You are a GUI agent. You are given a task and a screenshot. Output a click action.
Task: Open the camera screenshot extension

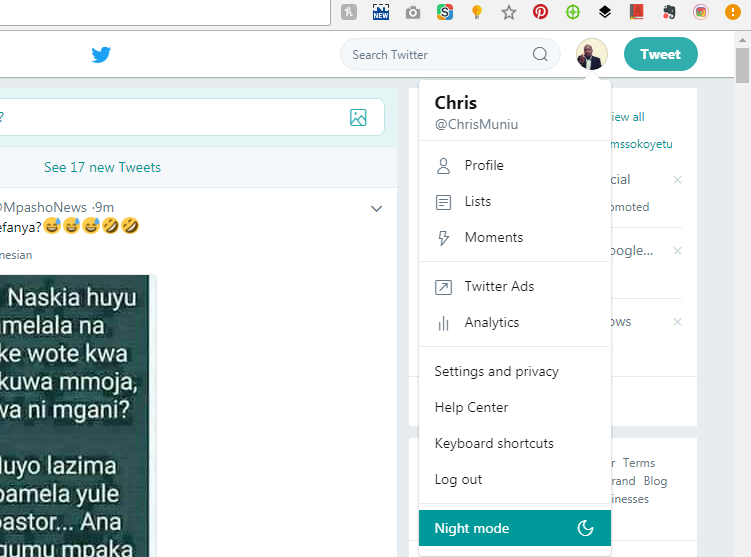point(413,13)
